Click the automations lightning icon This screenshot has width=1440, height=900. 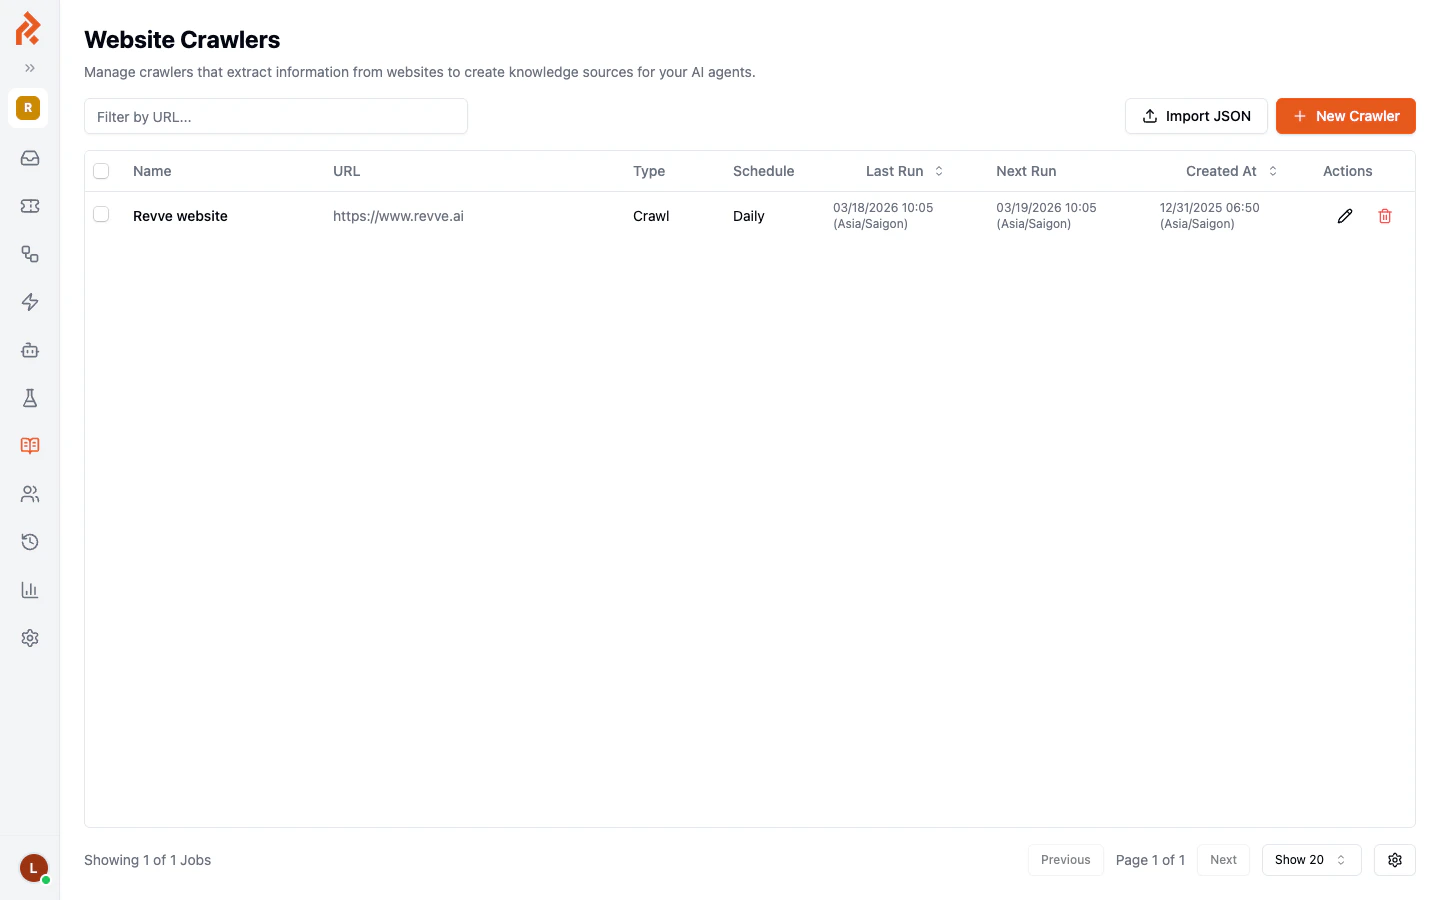29,302
